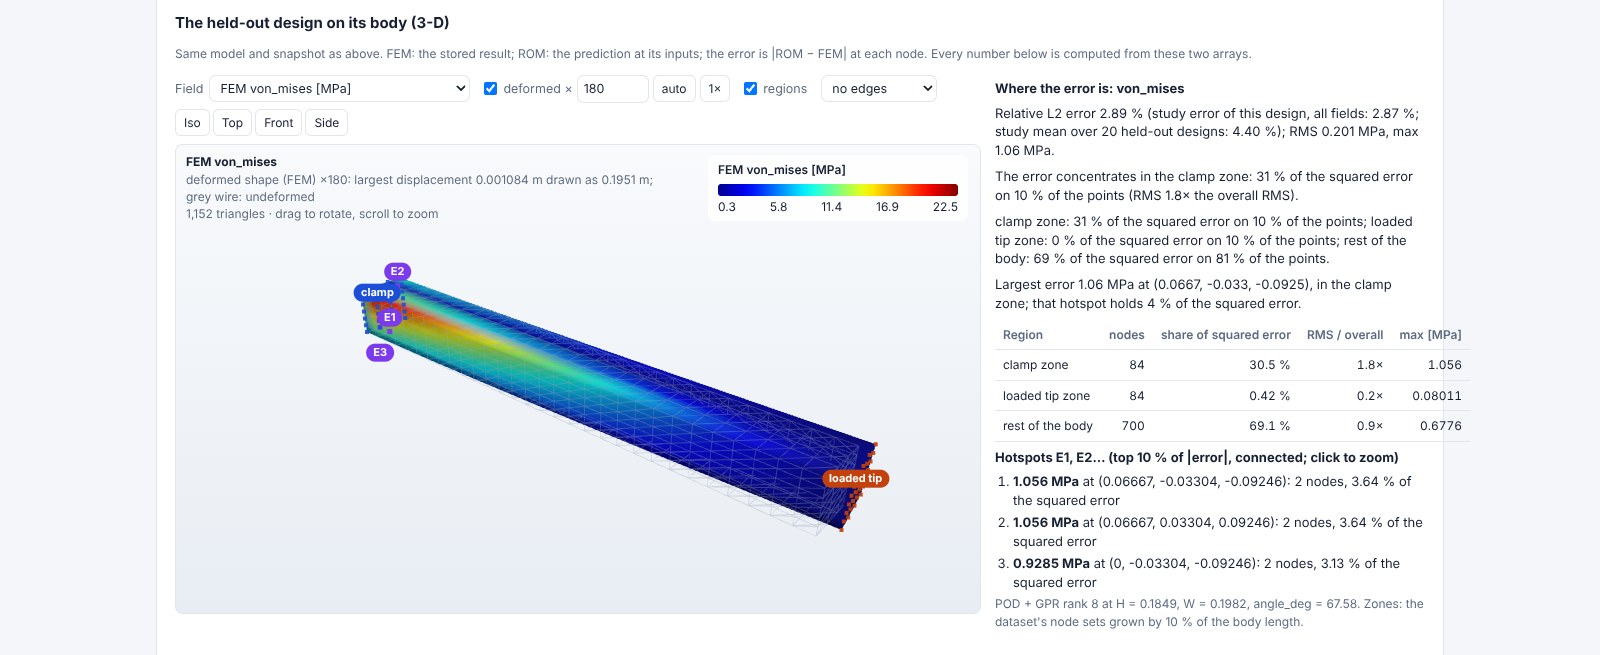
Task: Open the Field dropdown showing FEM von_mises
Action: [340, 89]
